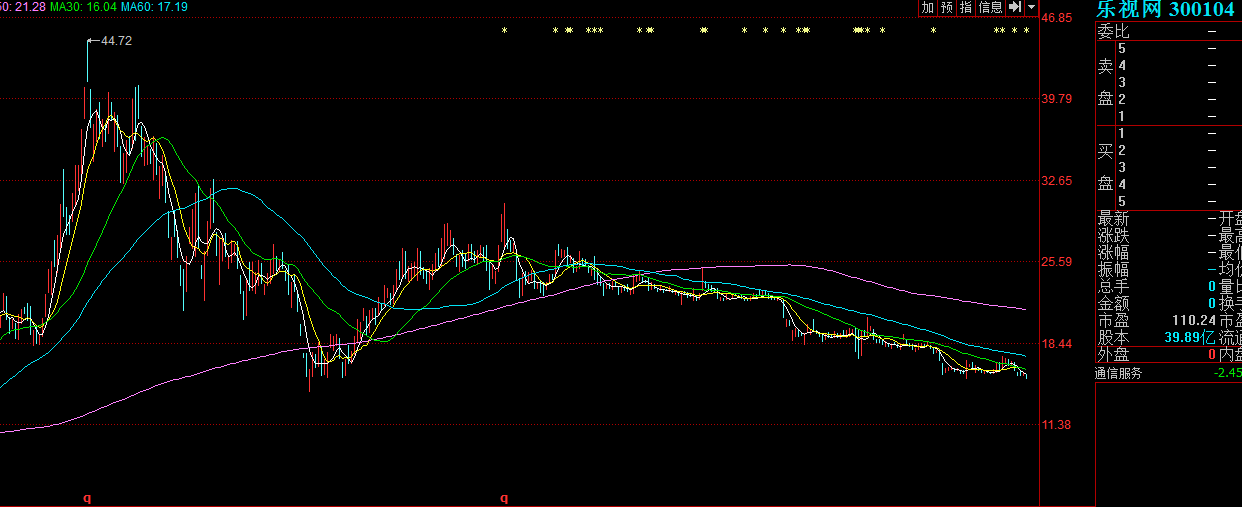Click the 25.59 price axis label
The width and height of the screenshot is (1242, 507).
(x=1056, y=262)
